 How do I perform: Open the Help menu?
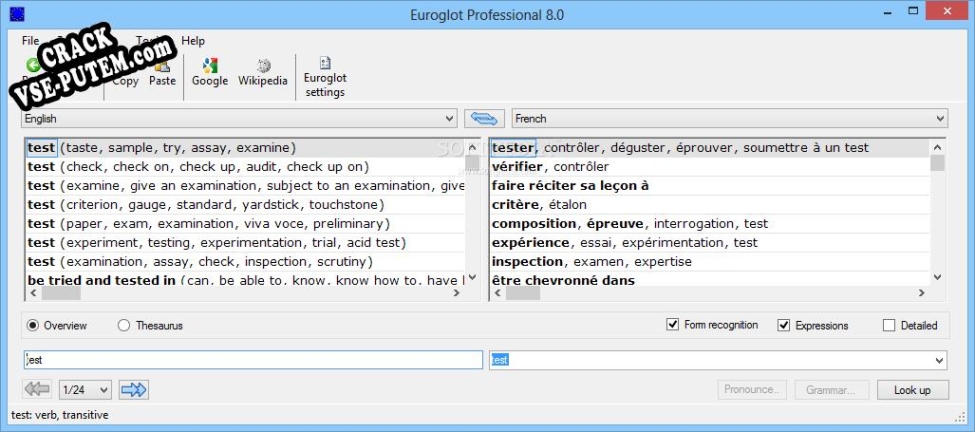click(193, 41)
